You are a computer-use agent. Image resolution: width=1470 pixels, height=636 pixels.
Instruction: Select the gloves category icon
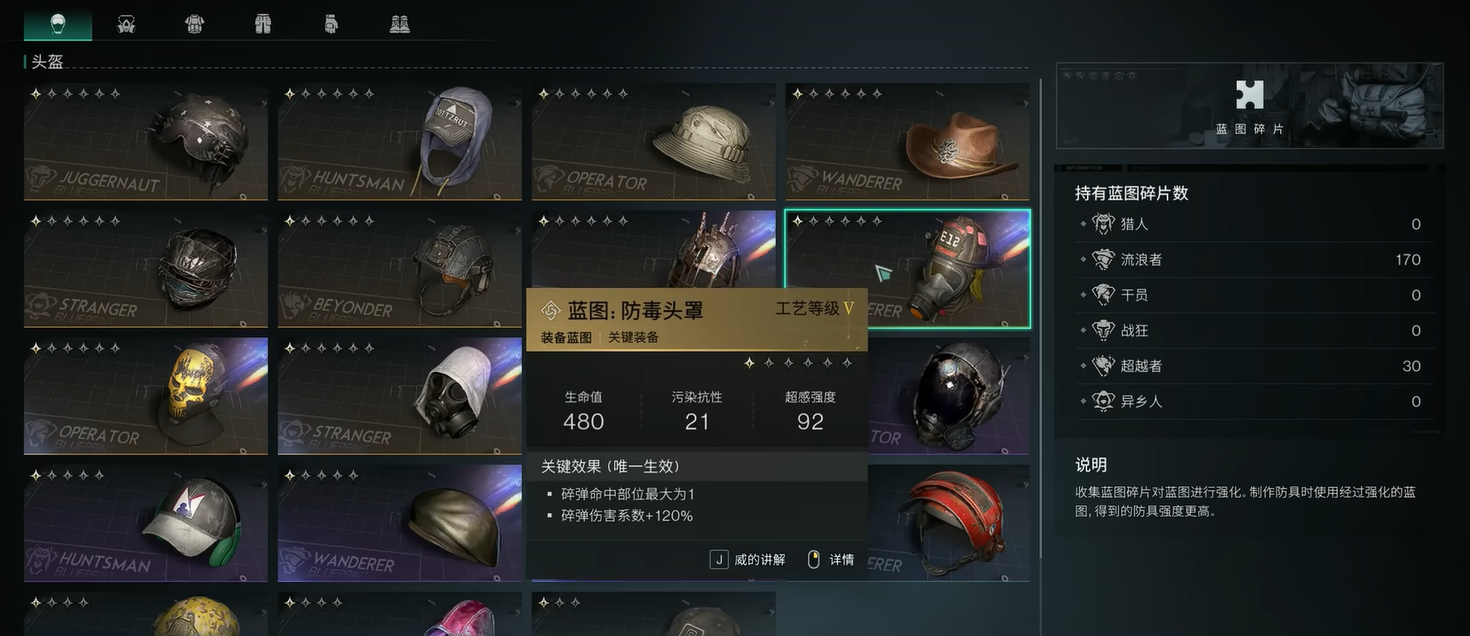click(x=332, y=24)
